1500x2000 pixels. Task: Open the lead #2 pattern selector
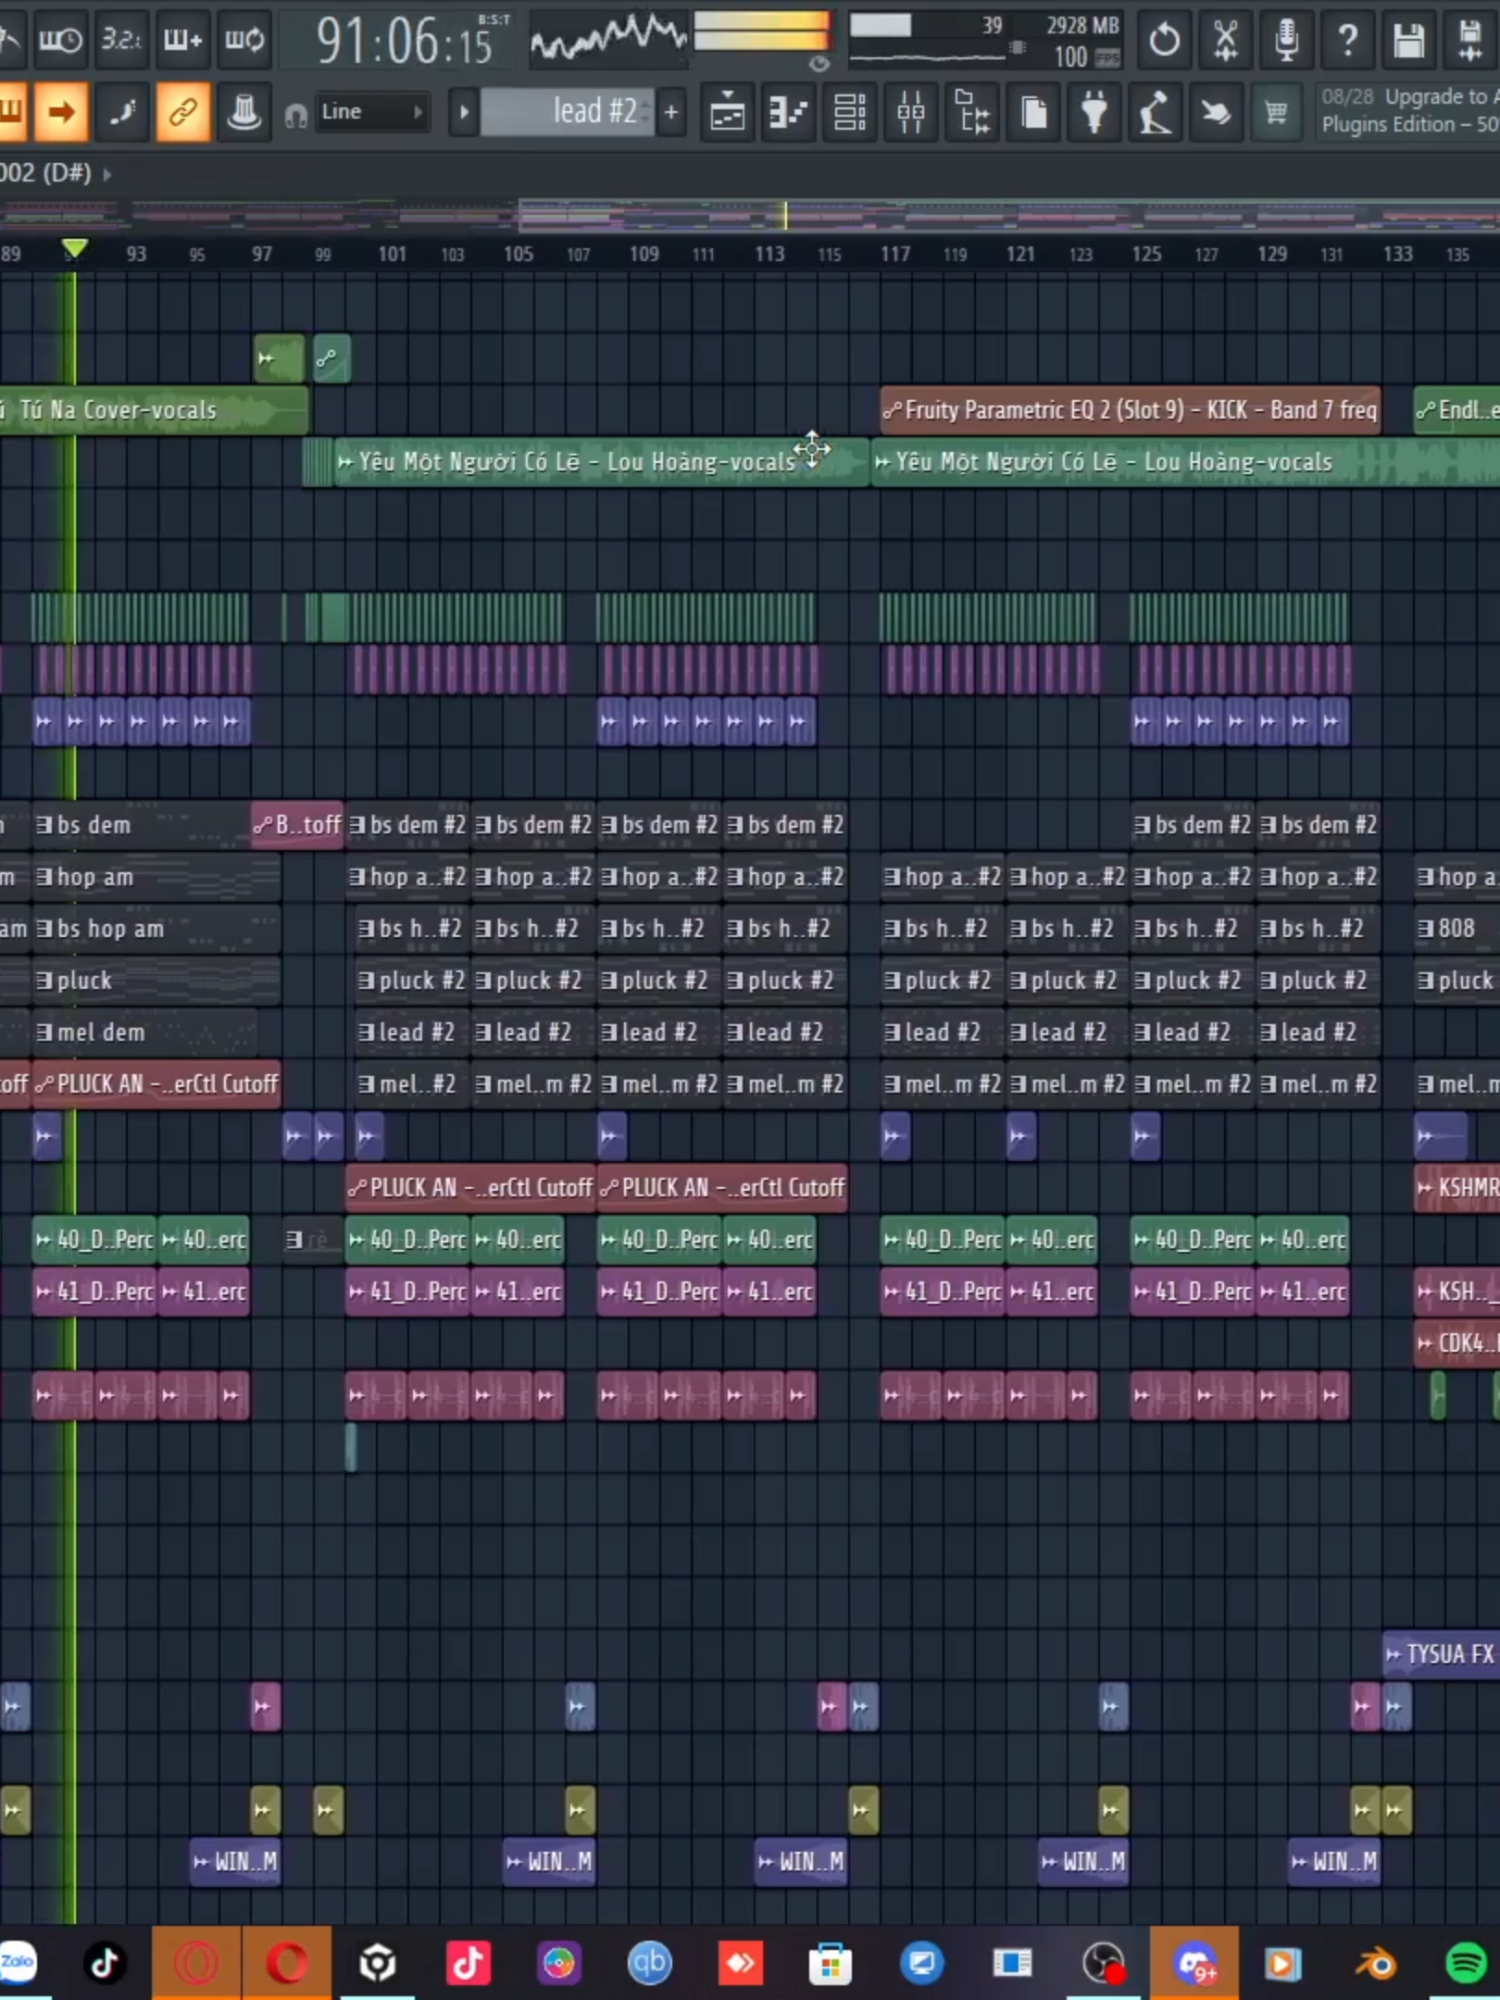[x=567, y=112]
